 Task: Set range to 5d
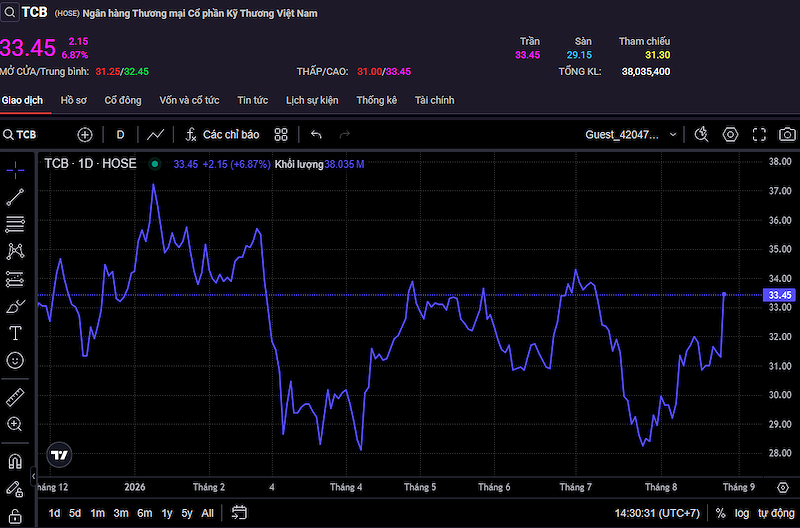click(75, 513)
